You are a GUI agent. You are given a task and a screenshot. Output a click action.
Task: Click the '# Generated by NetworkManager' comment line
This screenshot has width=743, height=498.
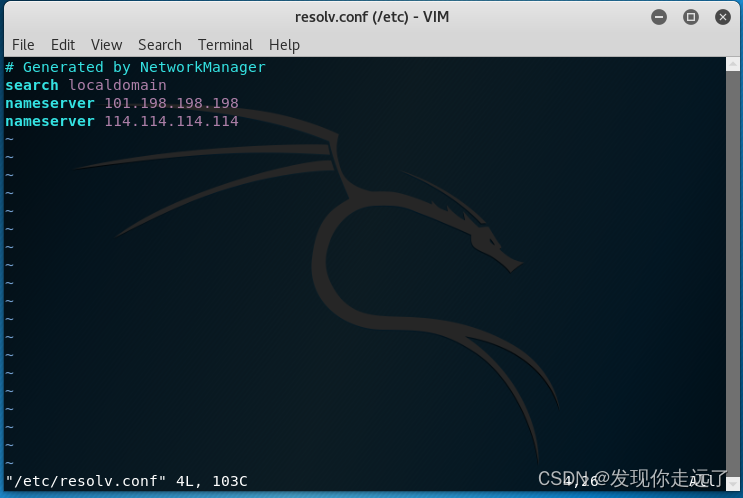tap(135, 67)
